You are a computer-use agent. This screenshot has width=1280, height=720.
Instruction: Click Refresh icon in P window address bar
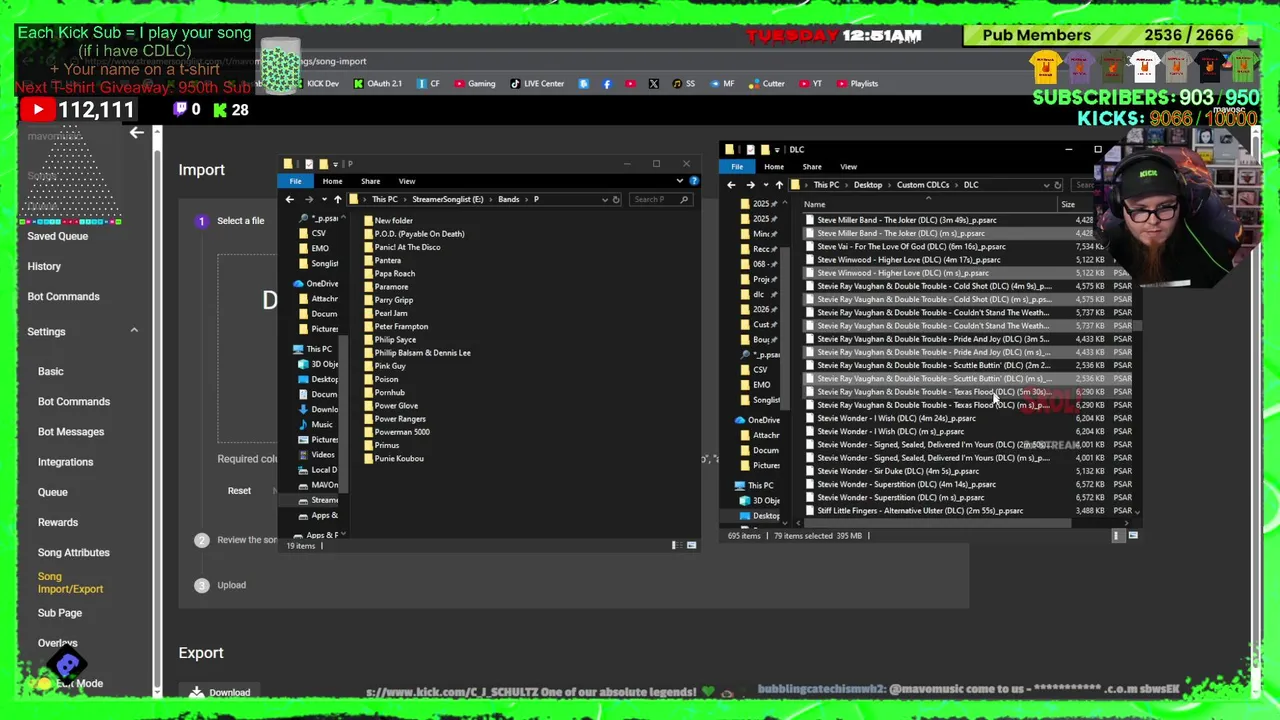[x=616, y=199]
